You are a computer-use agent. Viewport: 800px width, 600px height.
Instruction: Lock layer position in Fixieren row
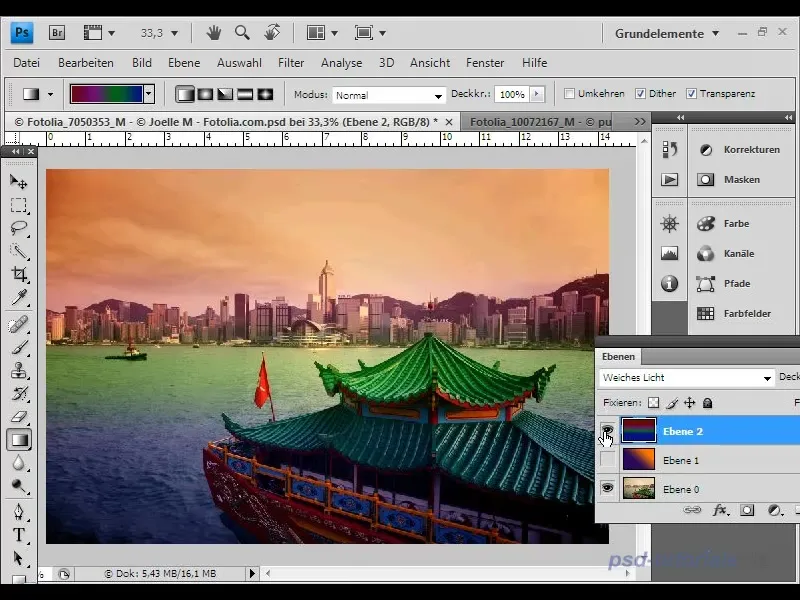coord(689,403)
